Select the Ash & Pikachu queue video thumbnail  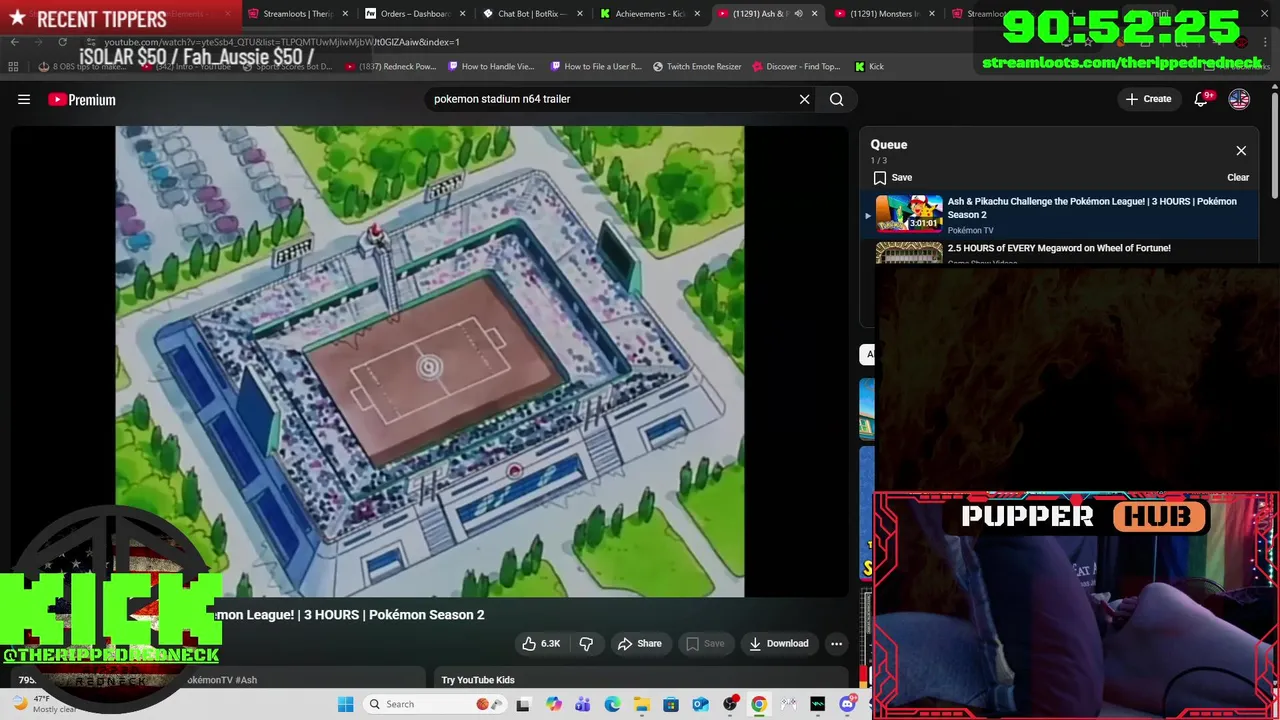click(x=909, y=214)
